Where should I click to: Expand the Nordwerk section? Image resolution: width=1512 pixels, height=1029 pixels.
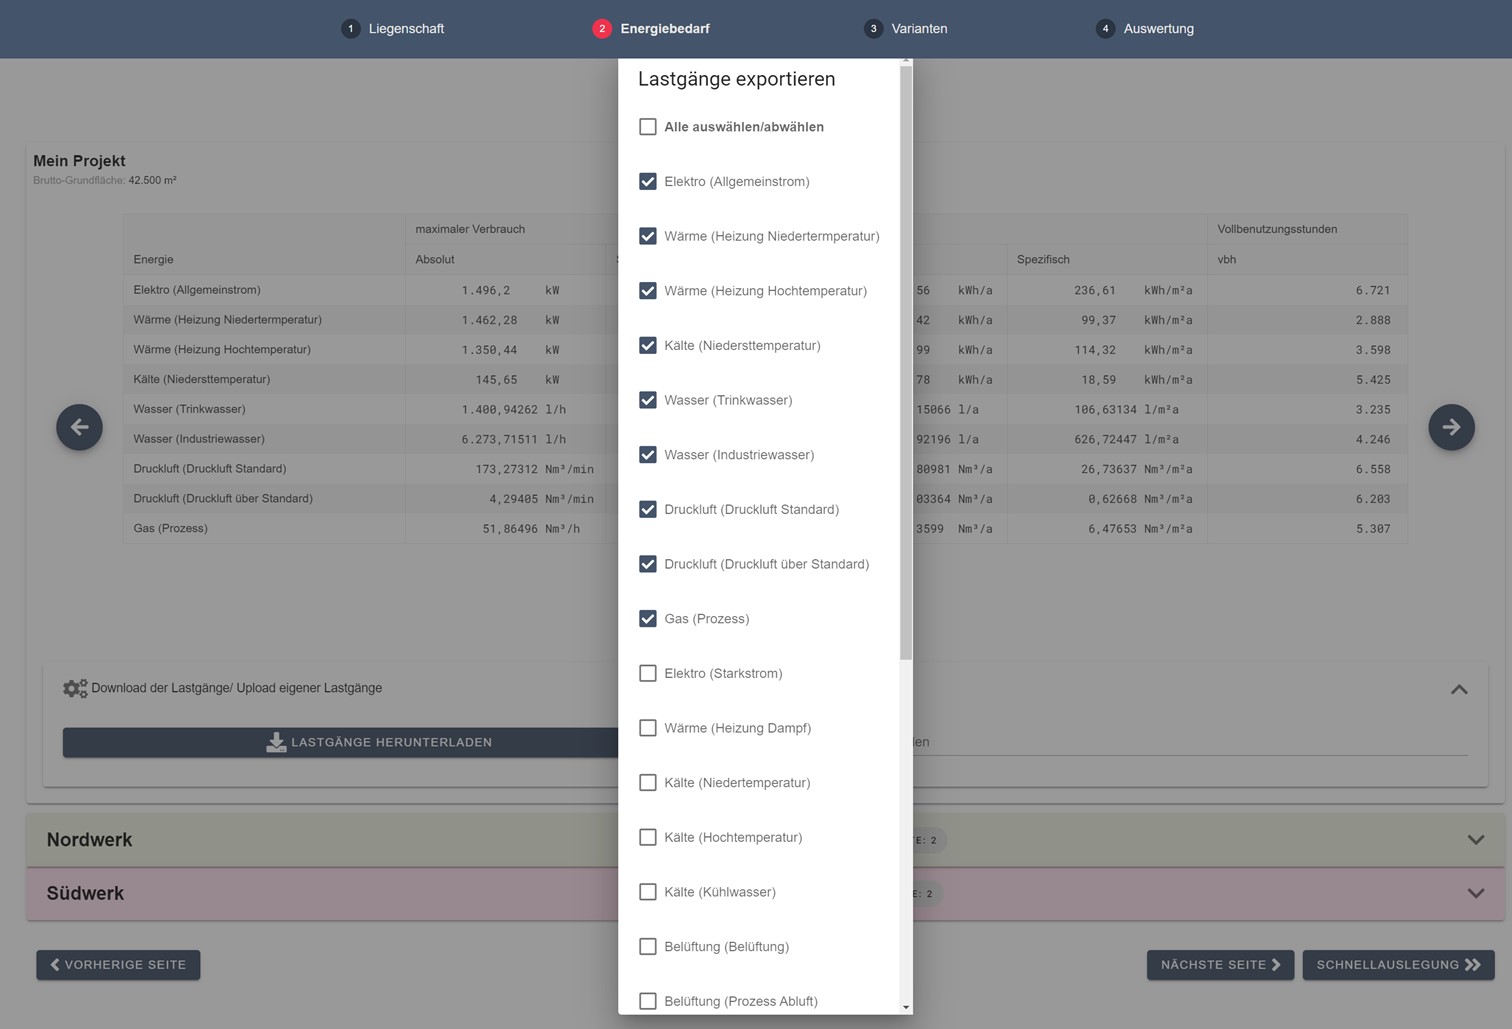[x=1475, y=840]
